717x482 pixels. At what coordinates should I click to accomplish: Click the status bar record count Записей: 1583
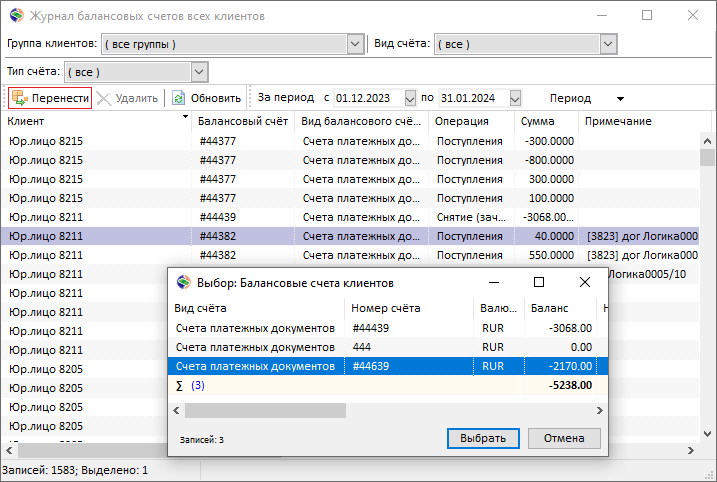[x=39, y=470]
